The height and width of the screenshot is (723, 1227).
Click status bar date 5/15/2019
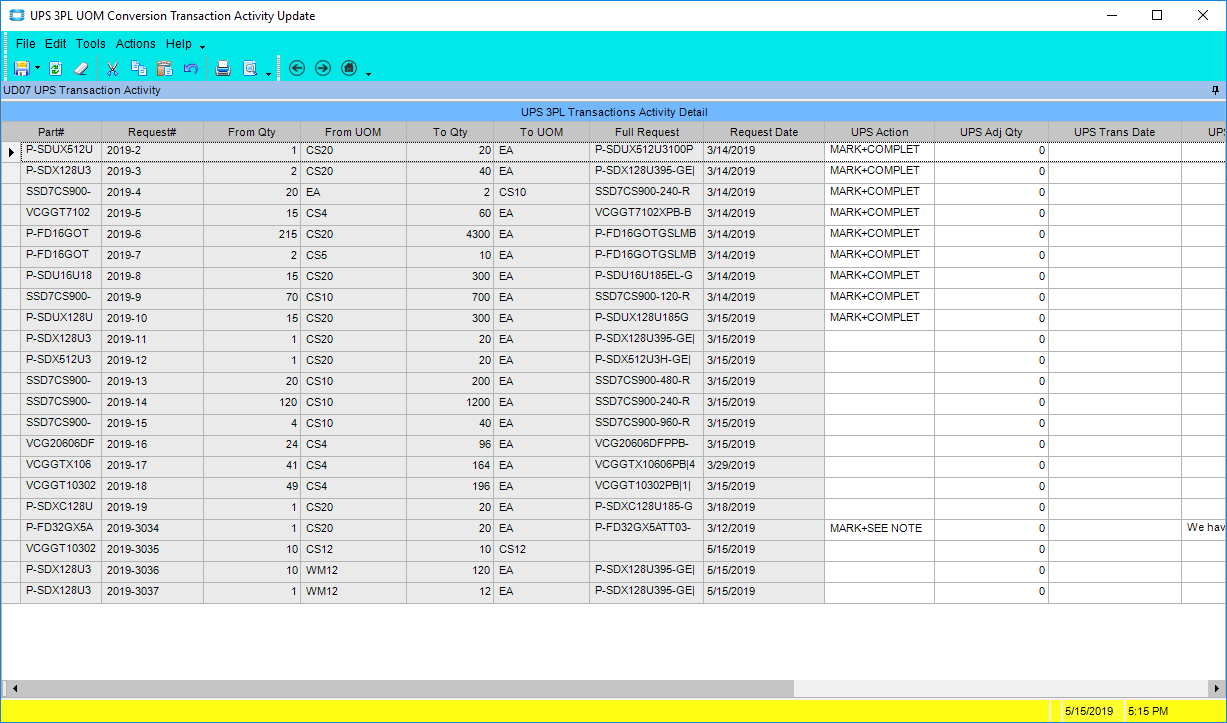1089,712
